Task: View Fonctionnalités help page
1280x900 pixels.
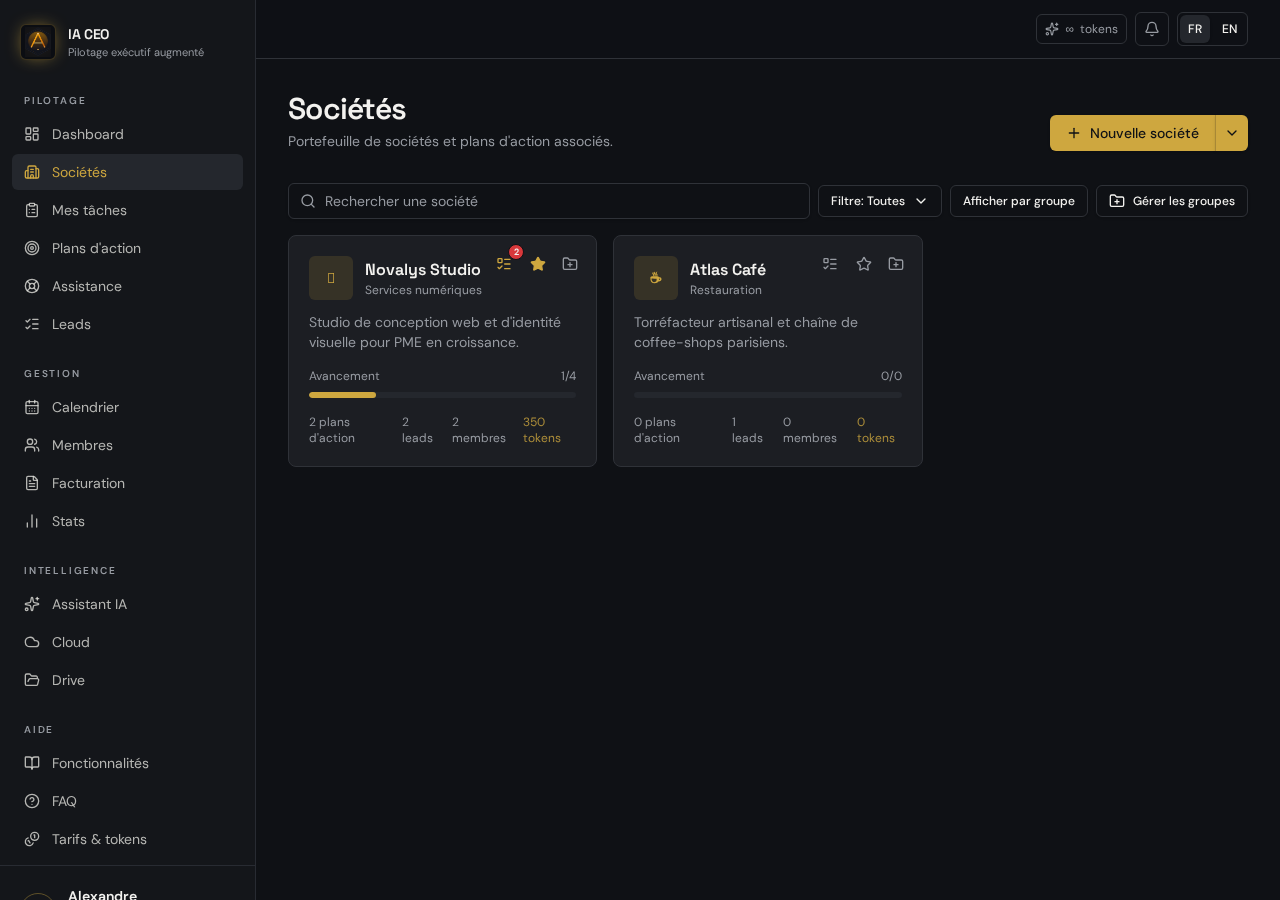Action: point(127,763)
